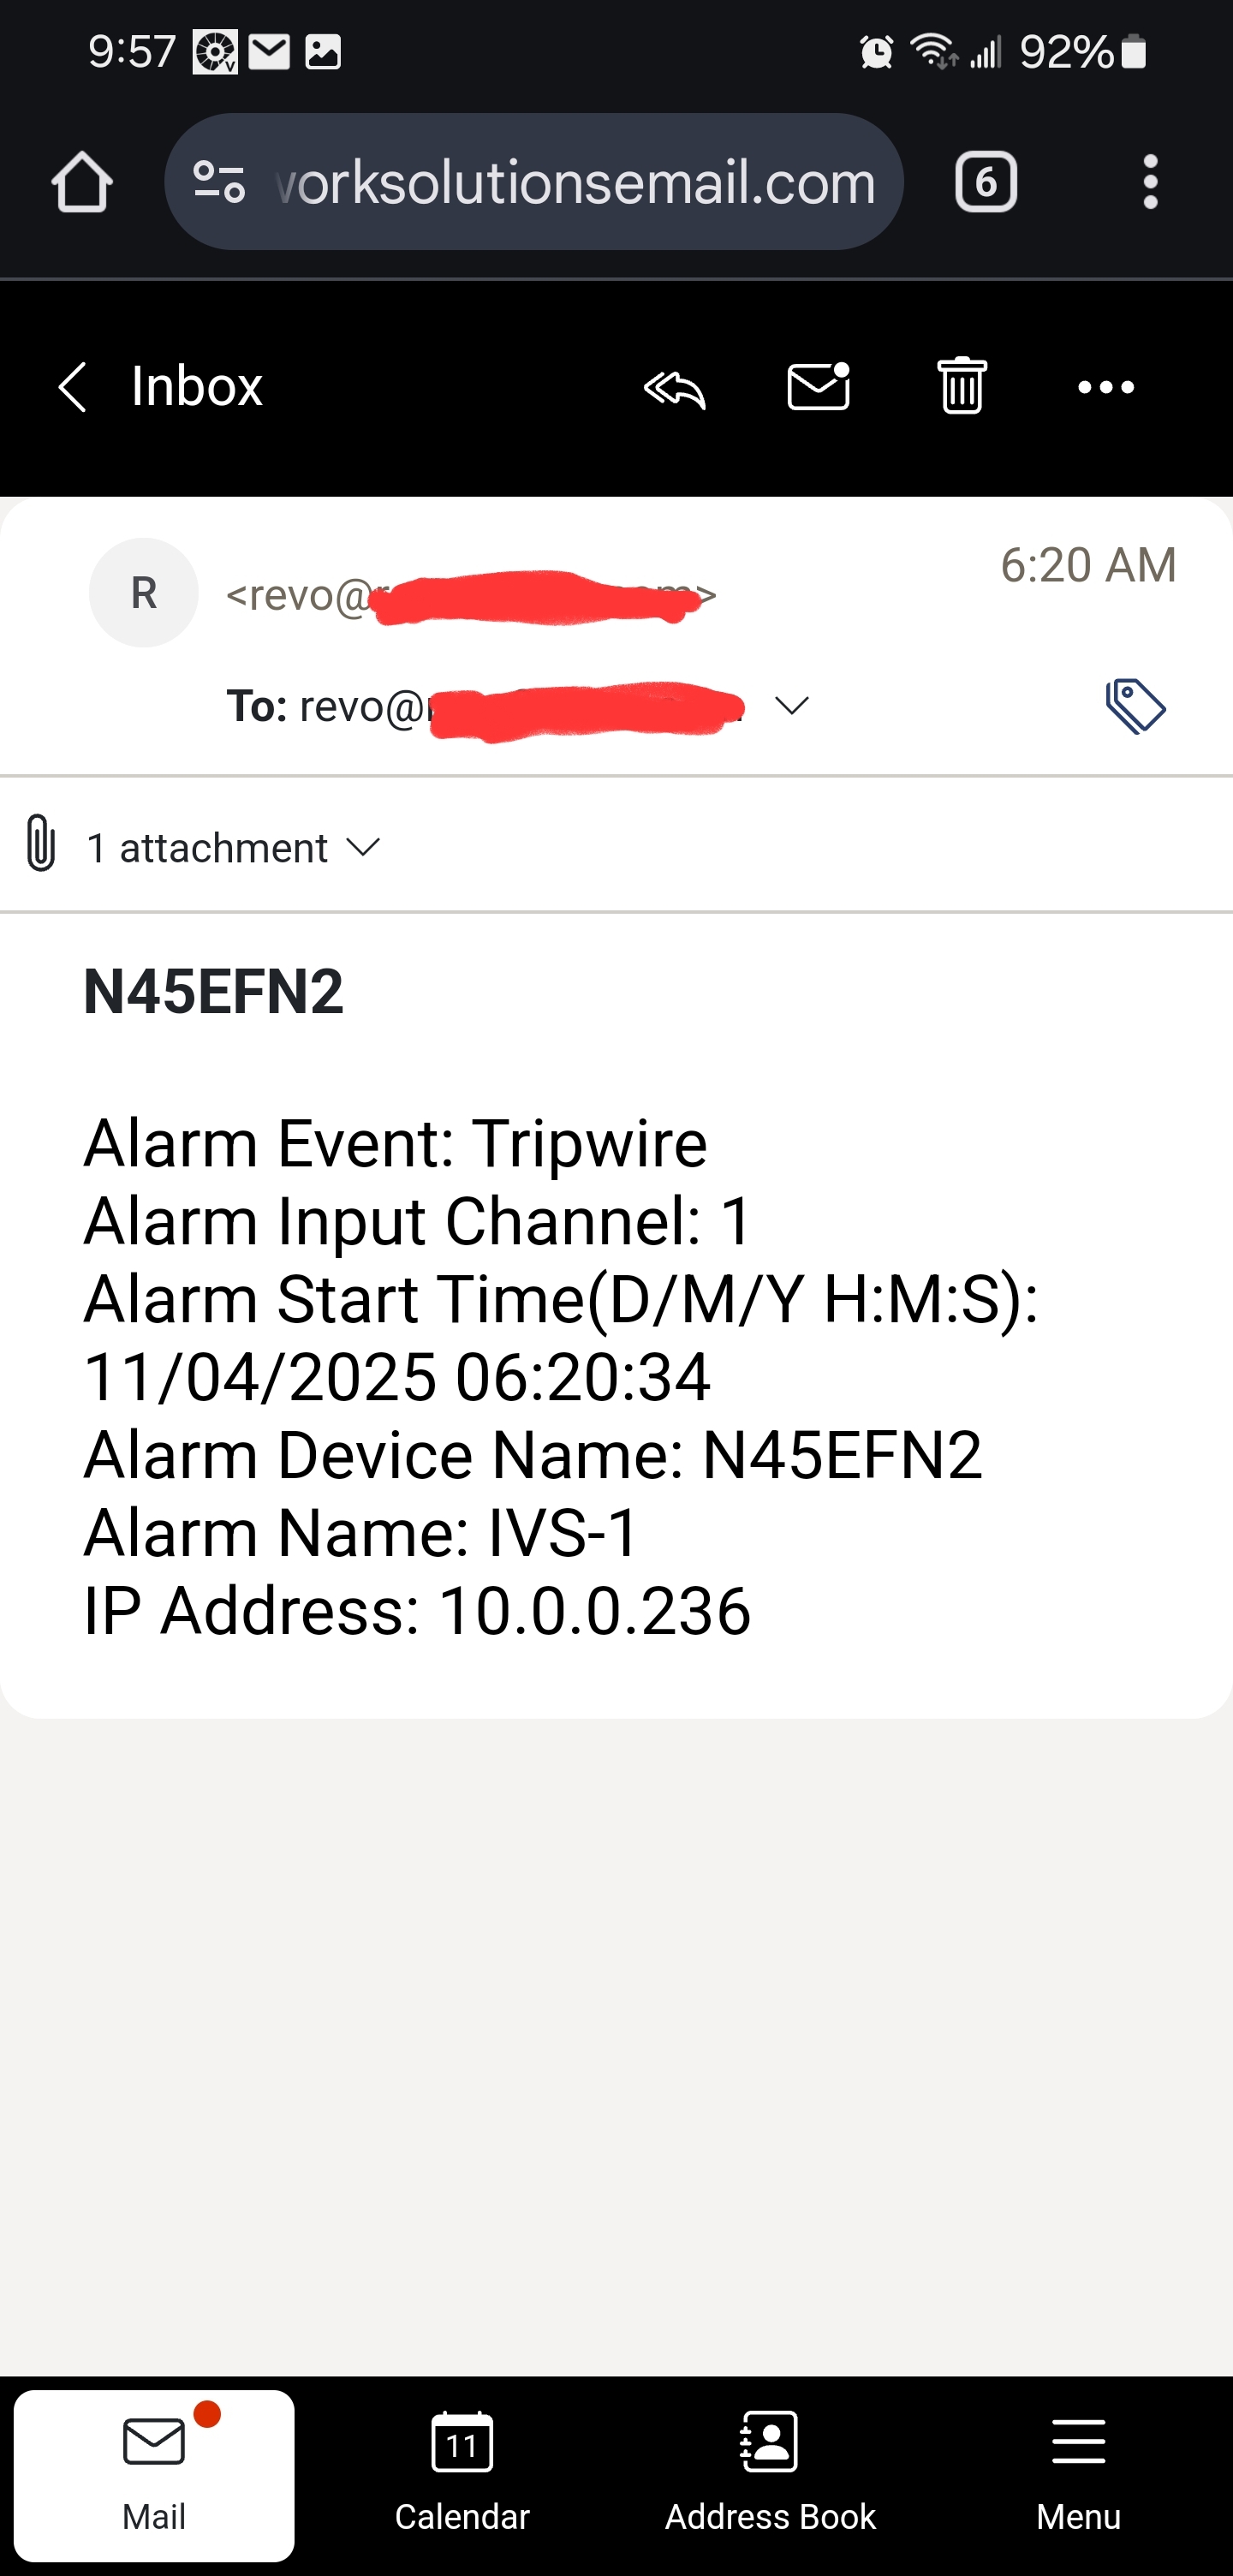
Task: Tap the site settings icon in address bar
Action: click(x=219, y=182)
